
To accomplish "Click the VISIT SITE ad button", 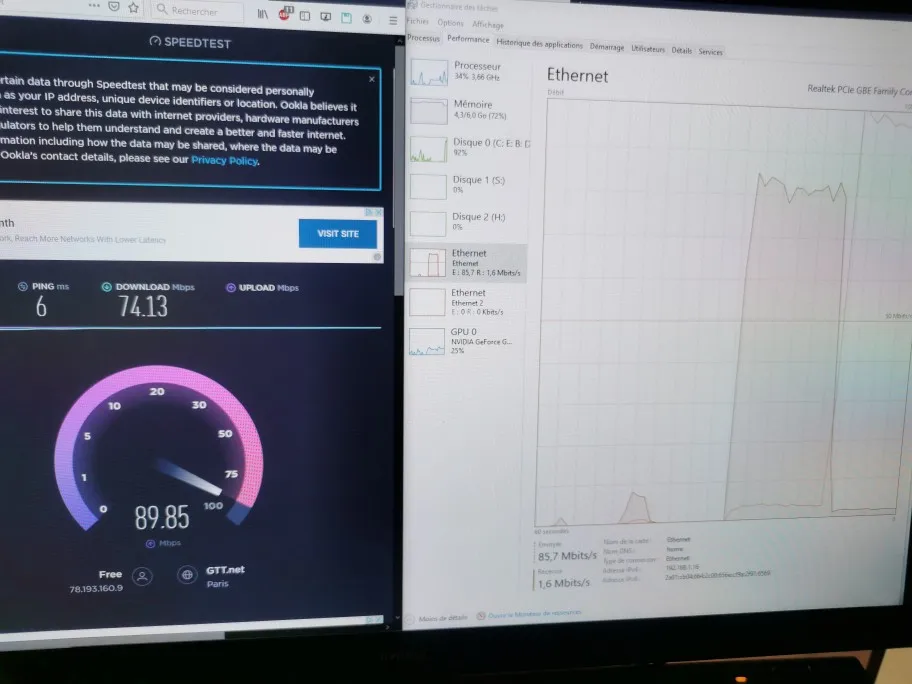I will 337,233.
